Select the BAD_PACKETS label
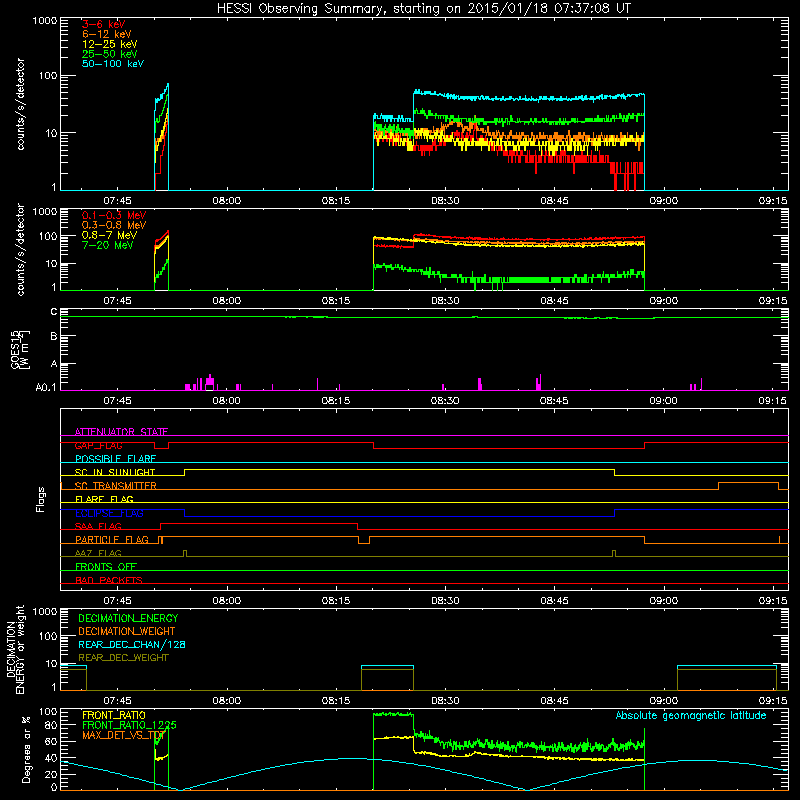 coord(109,580)
